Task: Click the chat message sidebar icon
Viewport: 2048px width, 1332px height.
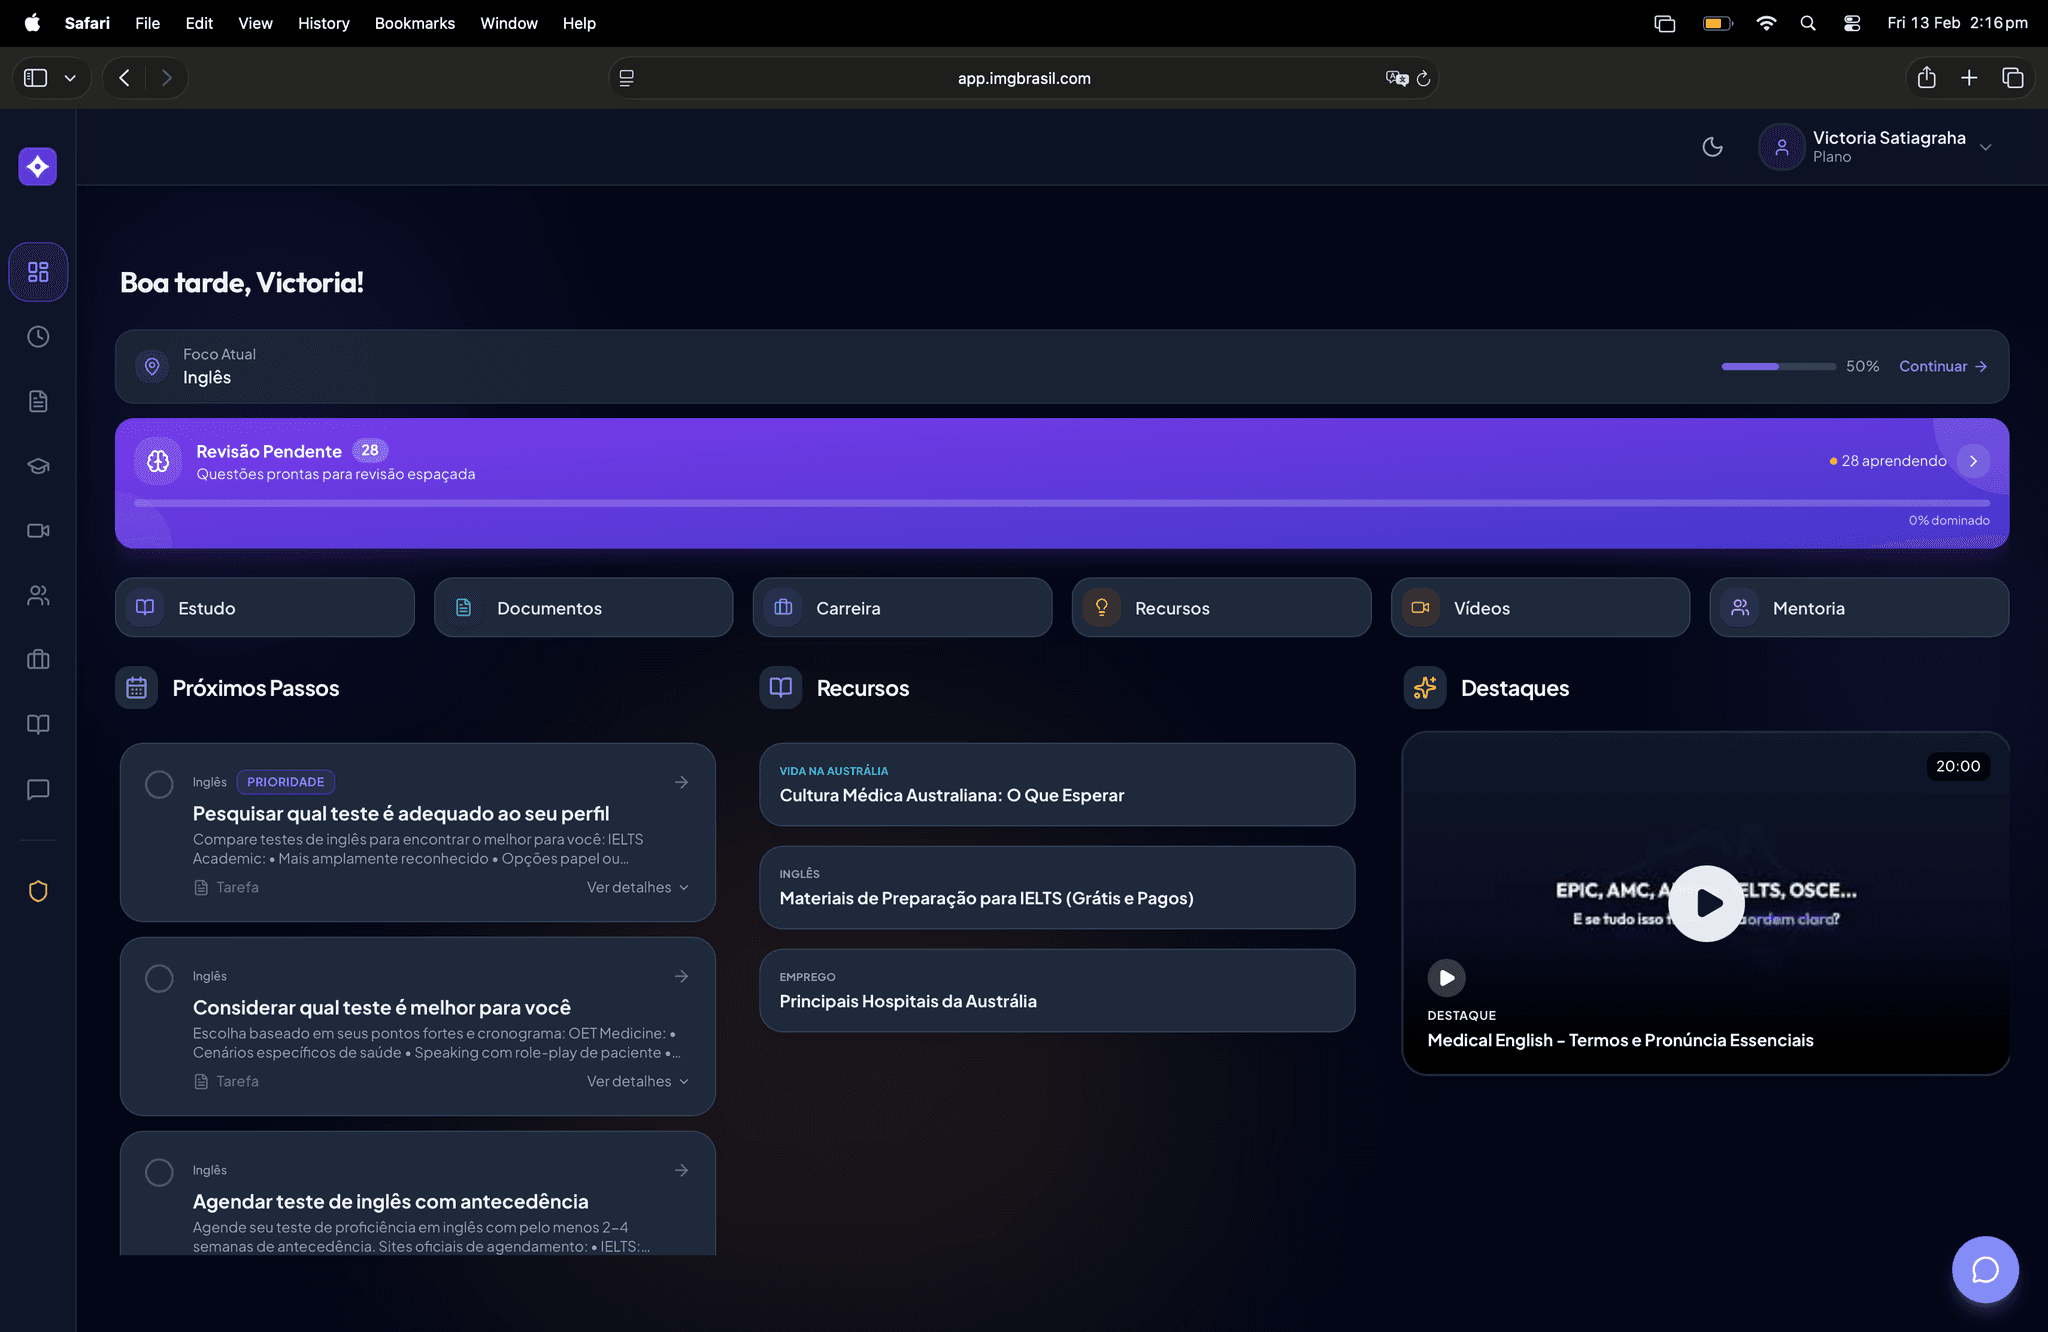Action: 38,790
